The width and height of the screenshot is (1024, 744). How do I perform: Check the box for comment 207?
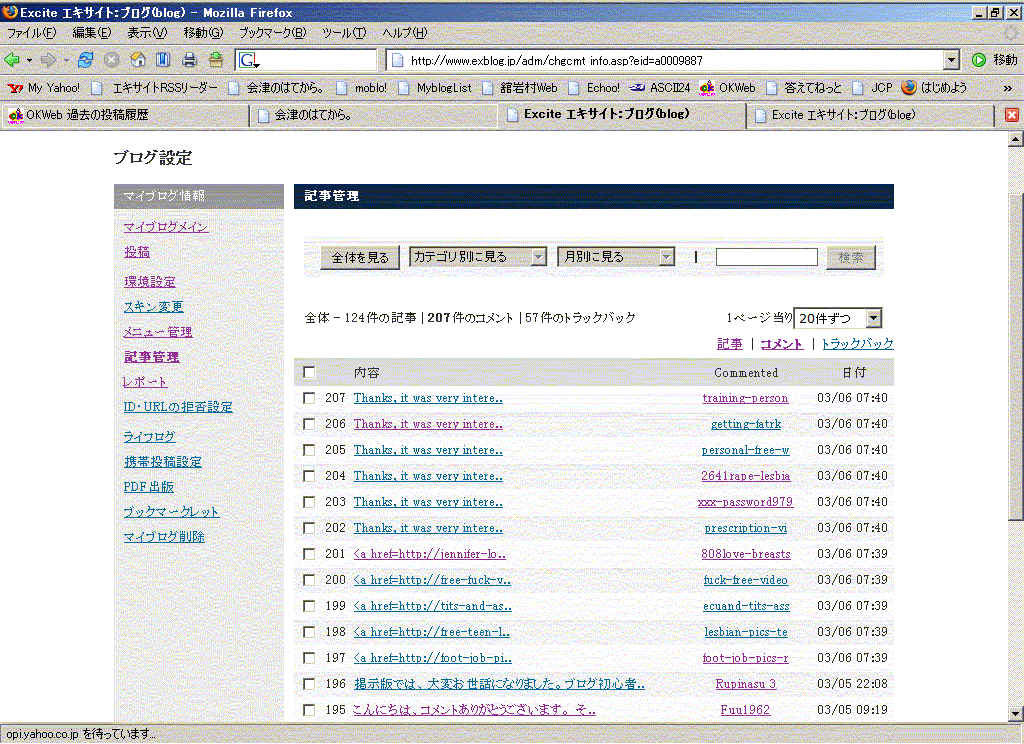pyautogui.click(x=310, y=398)
